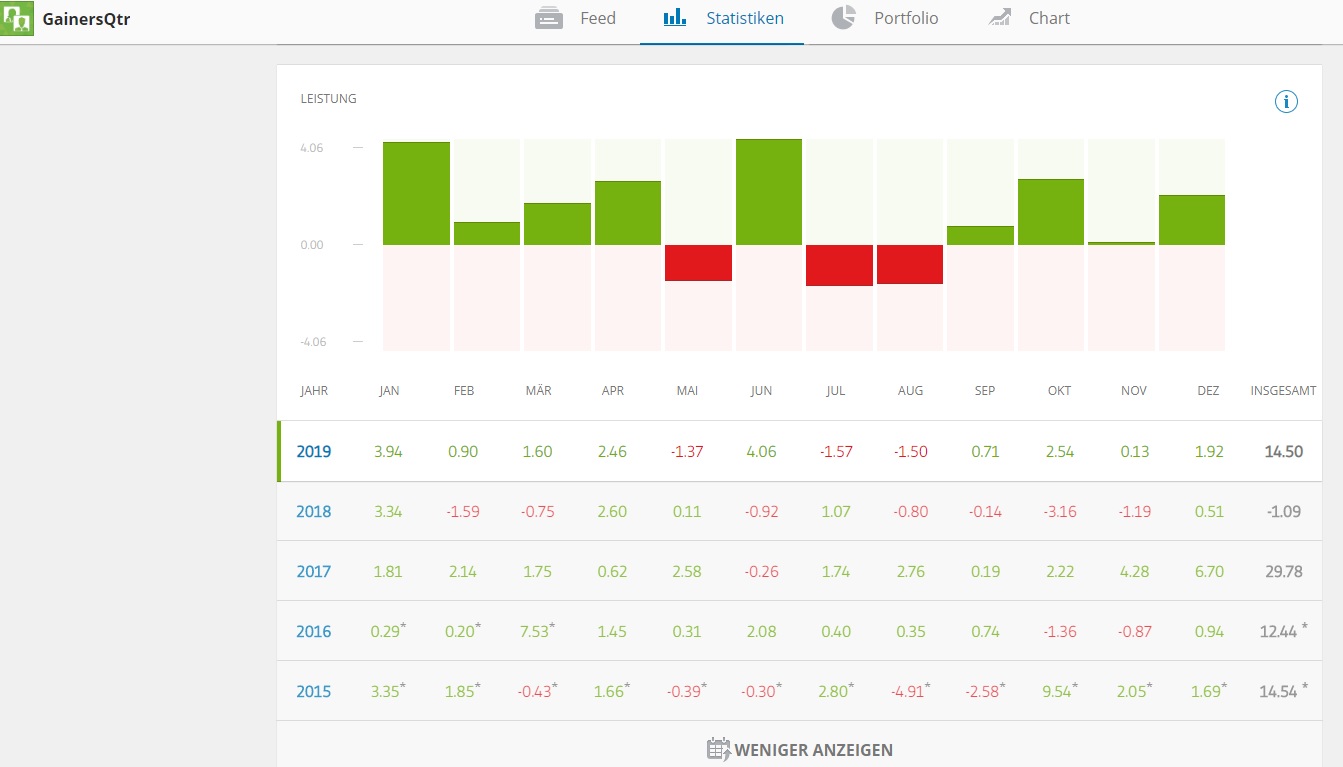Open the performance info icon

coord(1286,101)
